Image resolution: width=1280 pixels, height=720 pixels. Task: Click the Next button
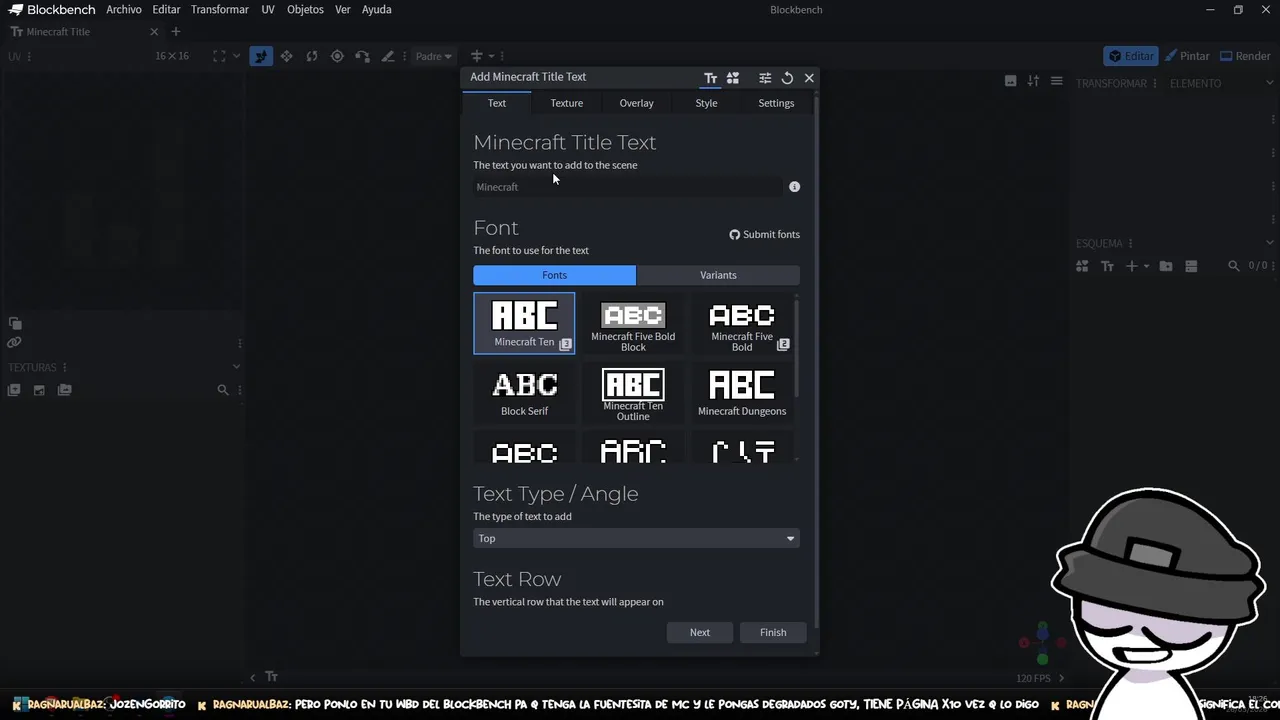700,632
